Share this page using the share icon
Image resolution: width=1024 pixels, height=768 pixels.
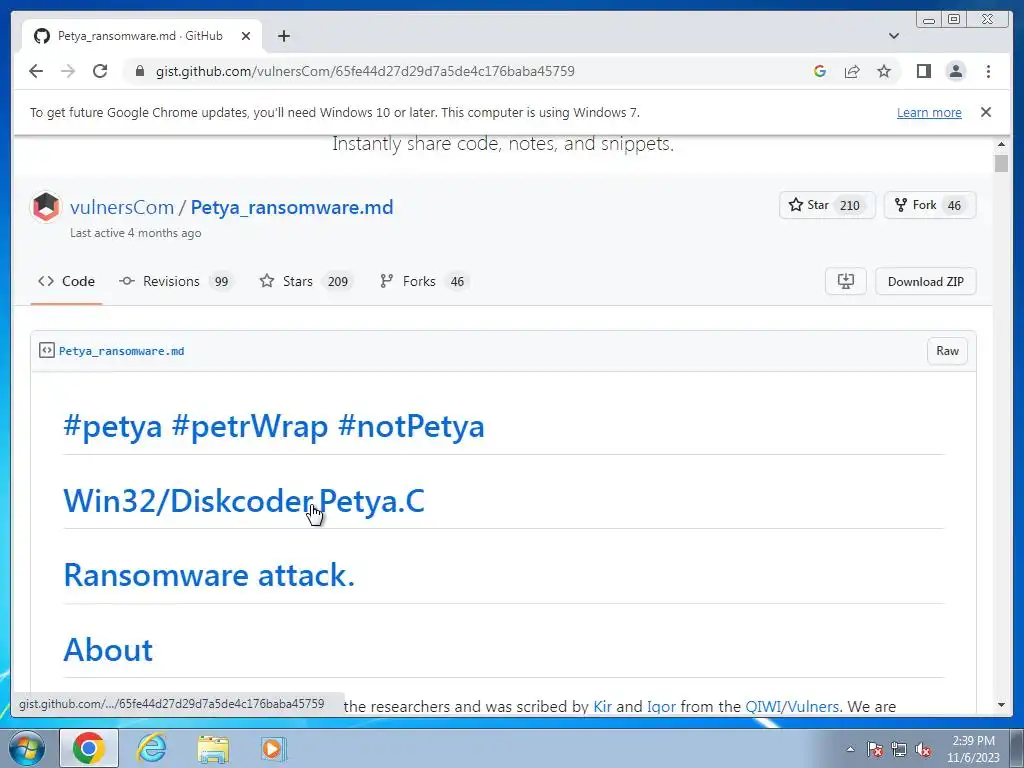tap(852, 71)
